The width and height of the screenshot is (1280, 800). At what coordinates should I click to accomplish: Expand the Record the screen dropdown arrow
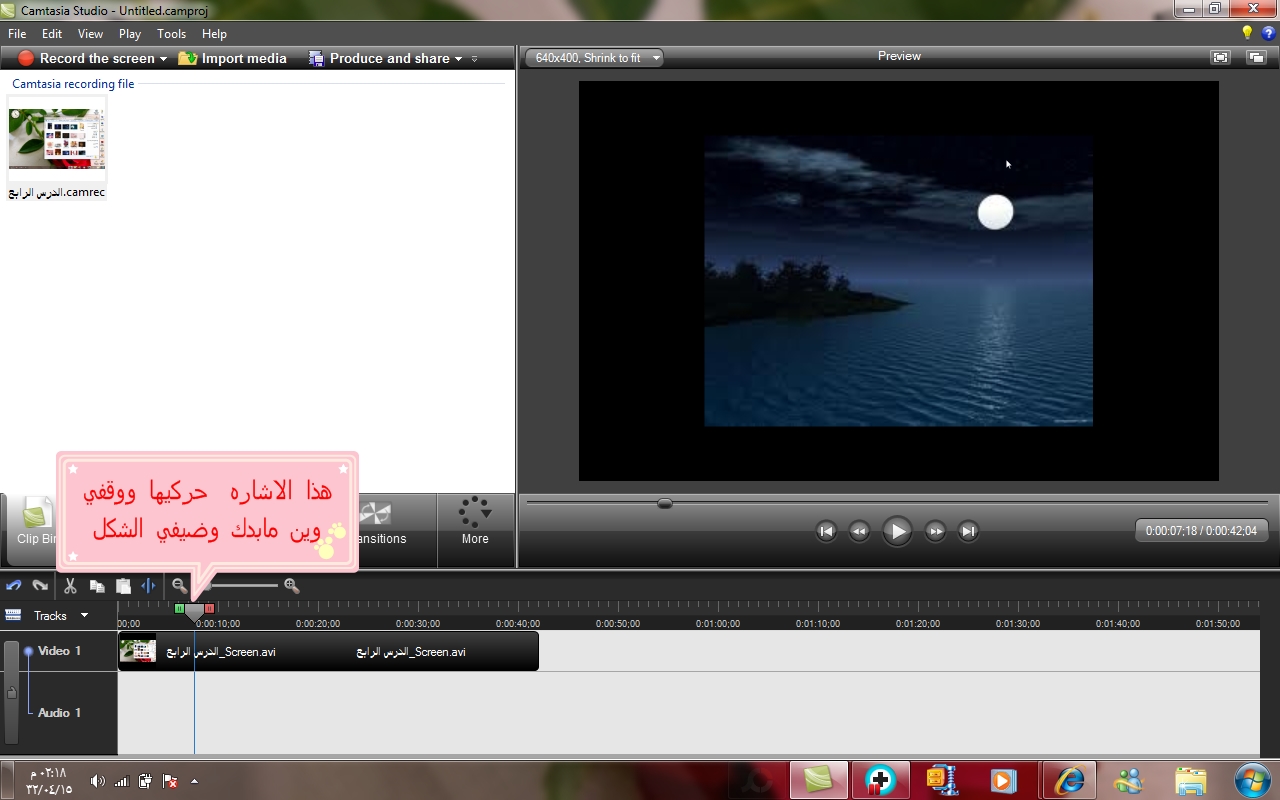[163, 59]
